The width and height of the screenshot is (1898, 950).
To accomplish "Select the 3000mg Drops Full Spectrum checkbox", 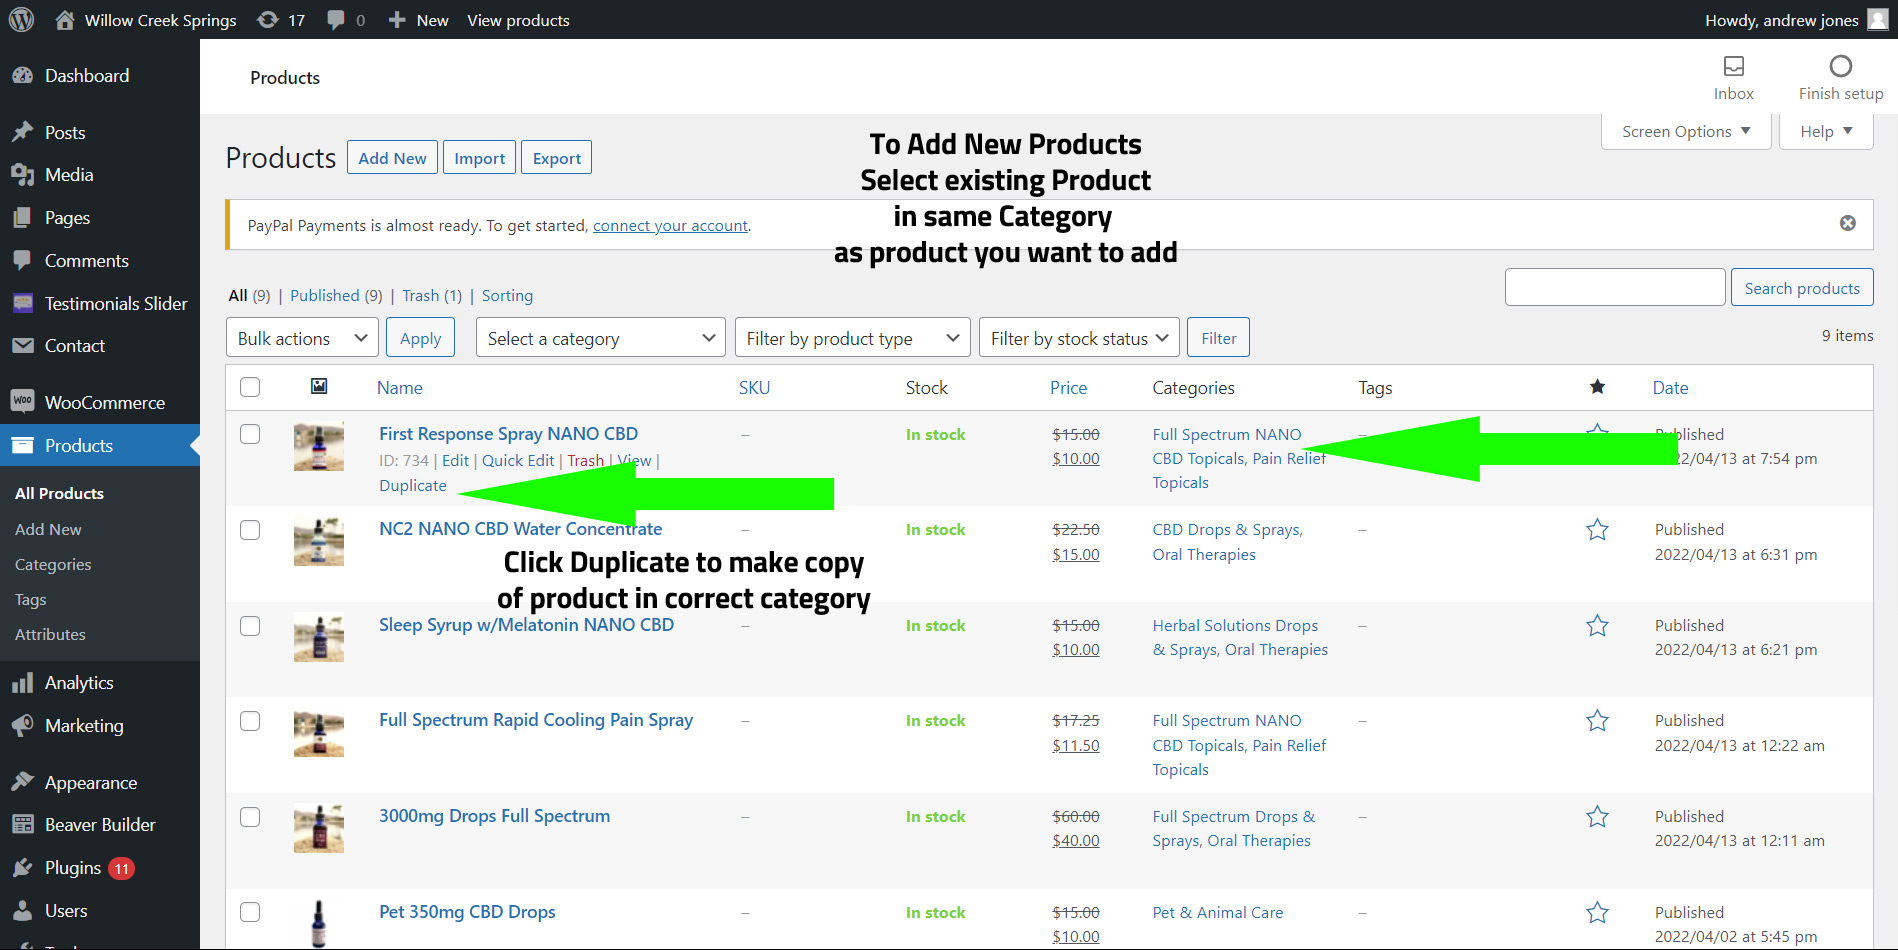I will pyautogui.click(x=250, y=817).
